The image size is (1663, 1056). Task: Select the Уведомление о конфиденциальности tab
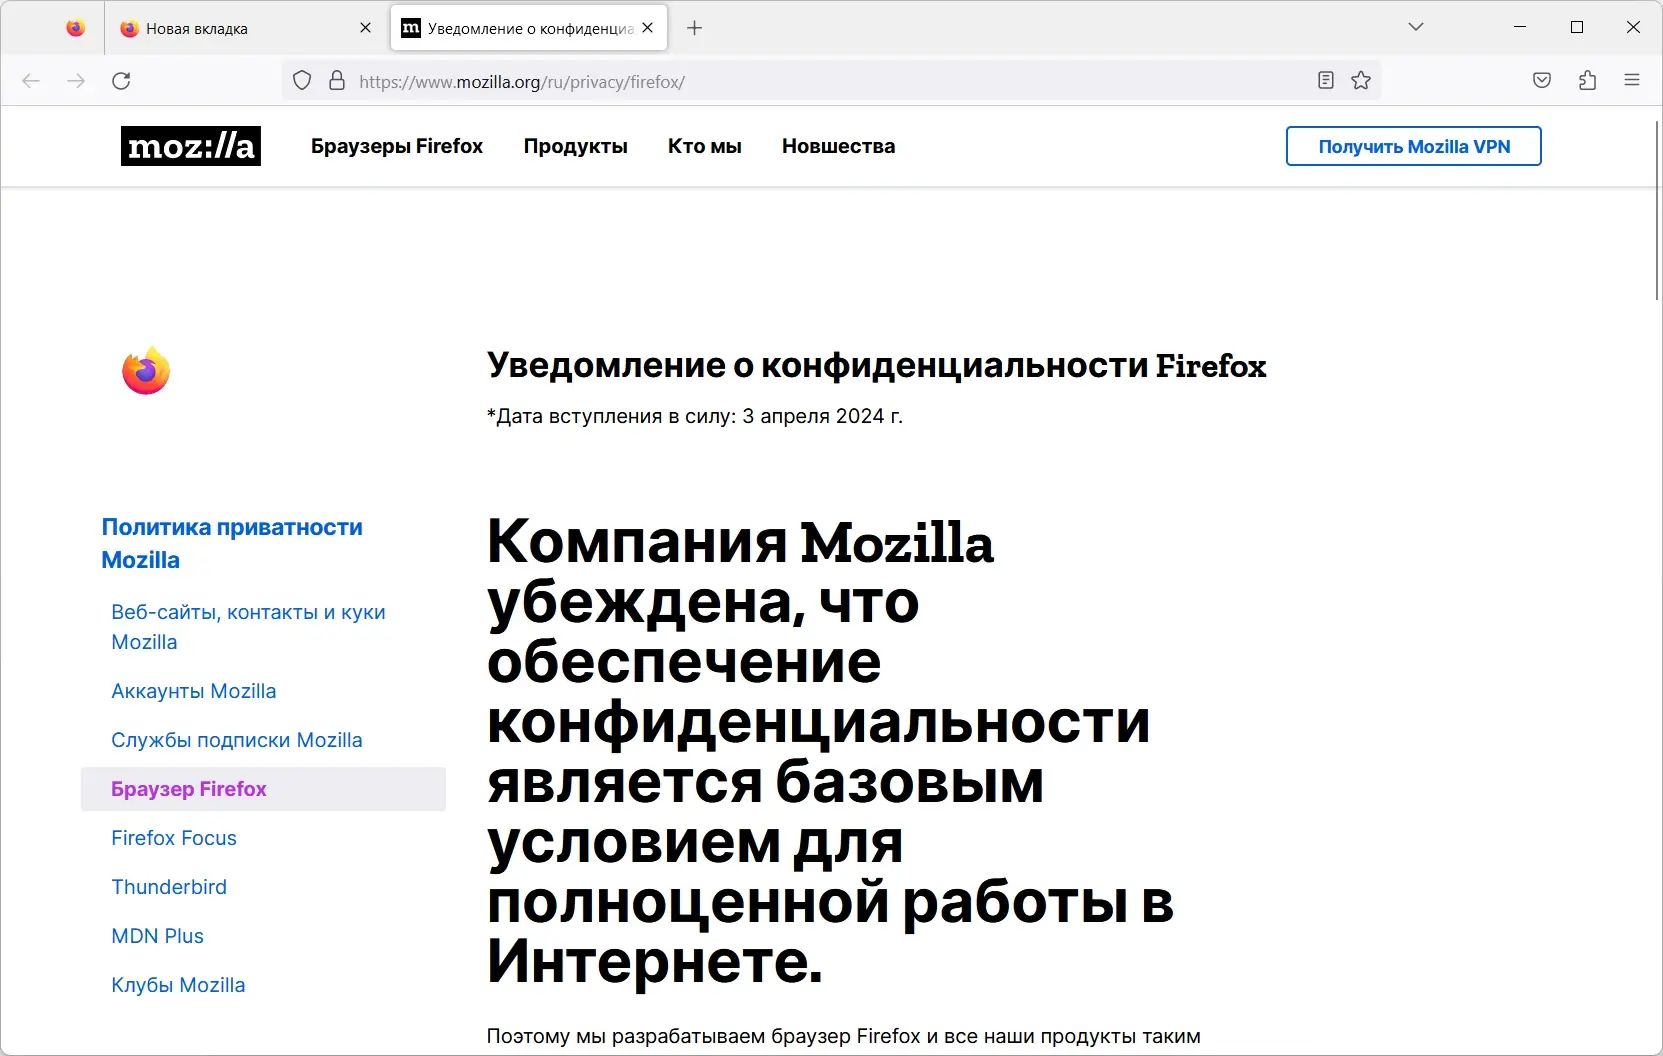529,28
